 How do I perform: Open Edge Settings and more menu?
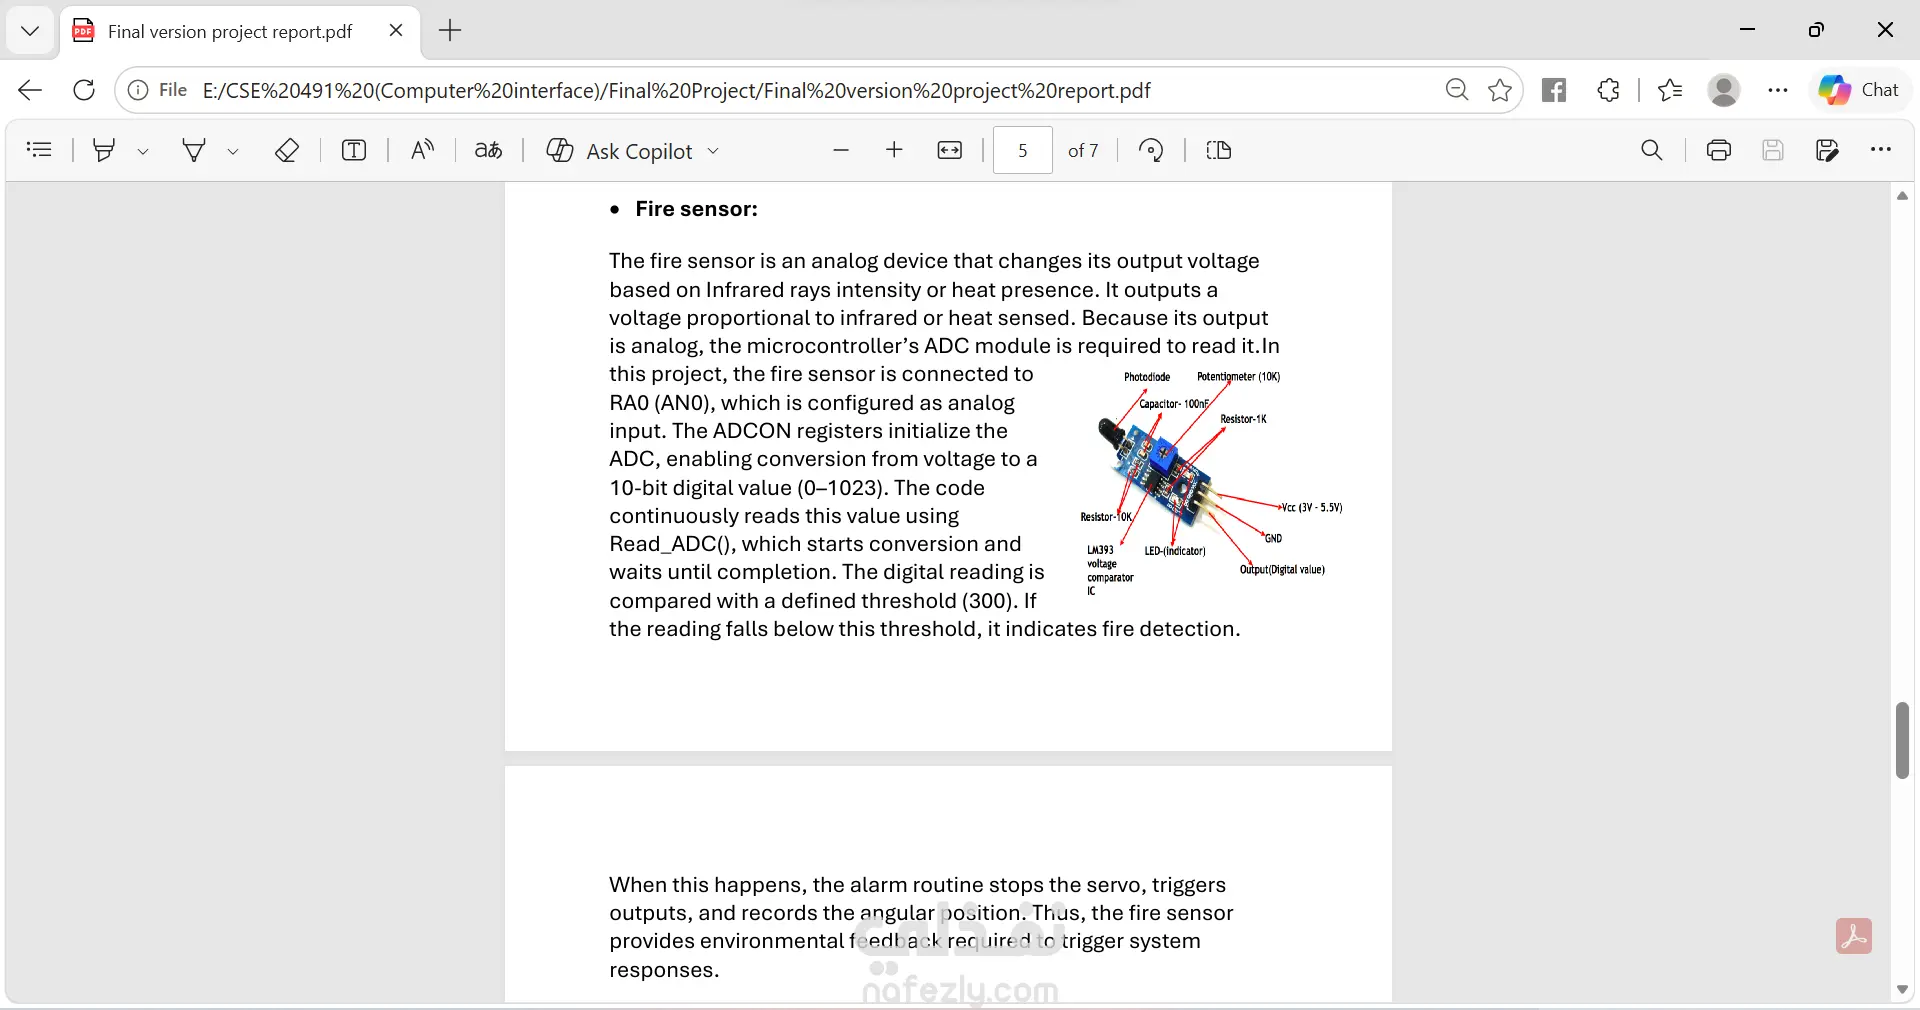click(x=1777, y=90)
